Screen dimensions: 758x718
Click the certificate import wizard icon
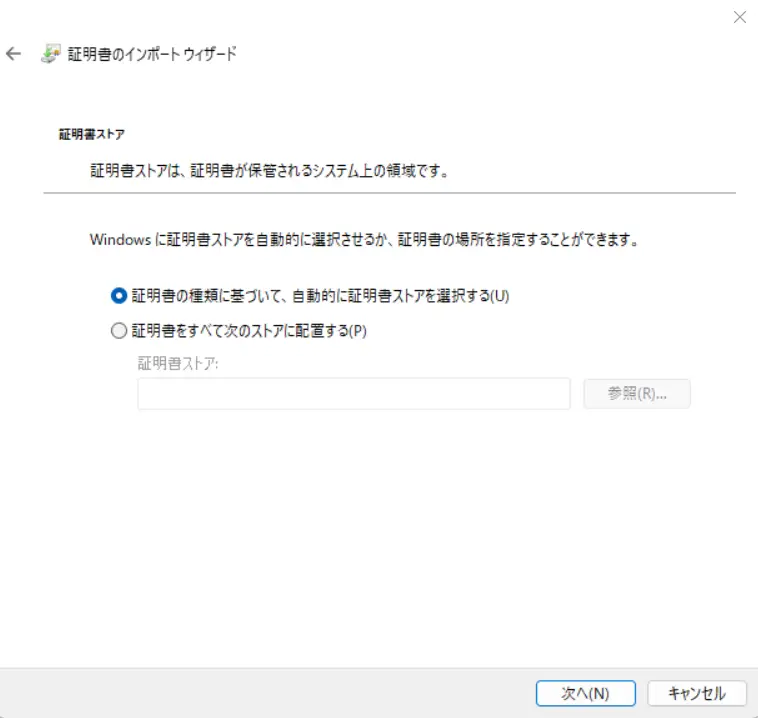point(51,53)
